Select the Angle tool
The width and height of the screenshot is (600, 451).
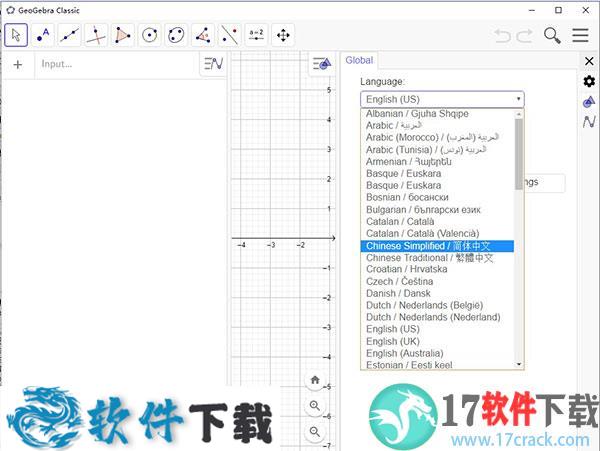tap(203, 36)
